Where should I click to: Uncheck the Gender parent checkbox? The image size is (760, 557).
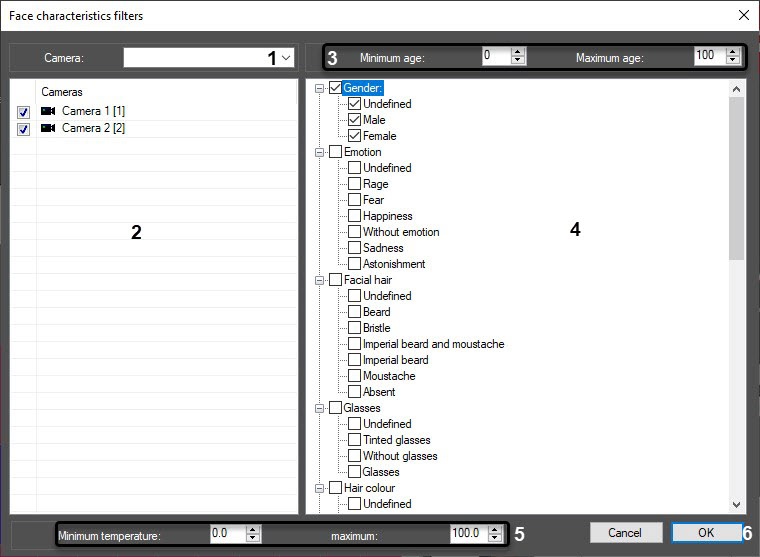click(x=335, y=88)
